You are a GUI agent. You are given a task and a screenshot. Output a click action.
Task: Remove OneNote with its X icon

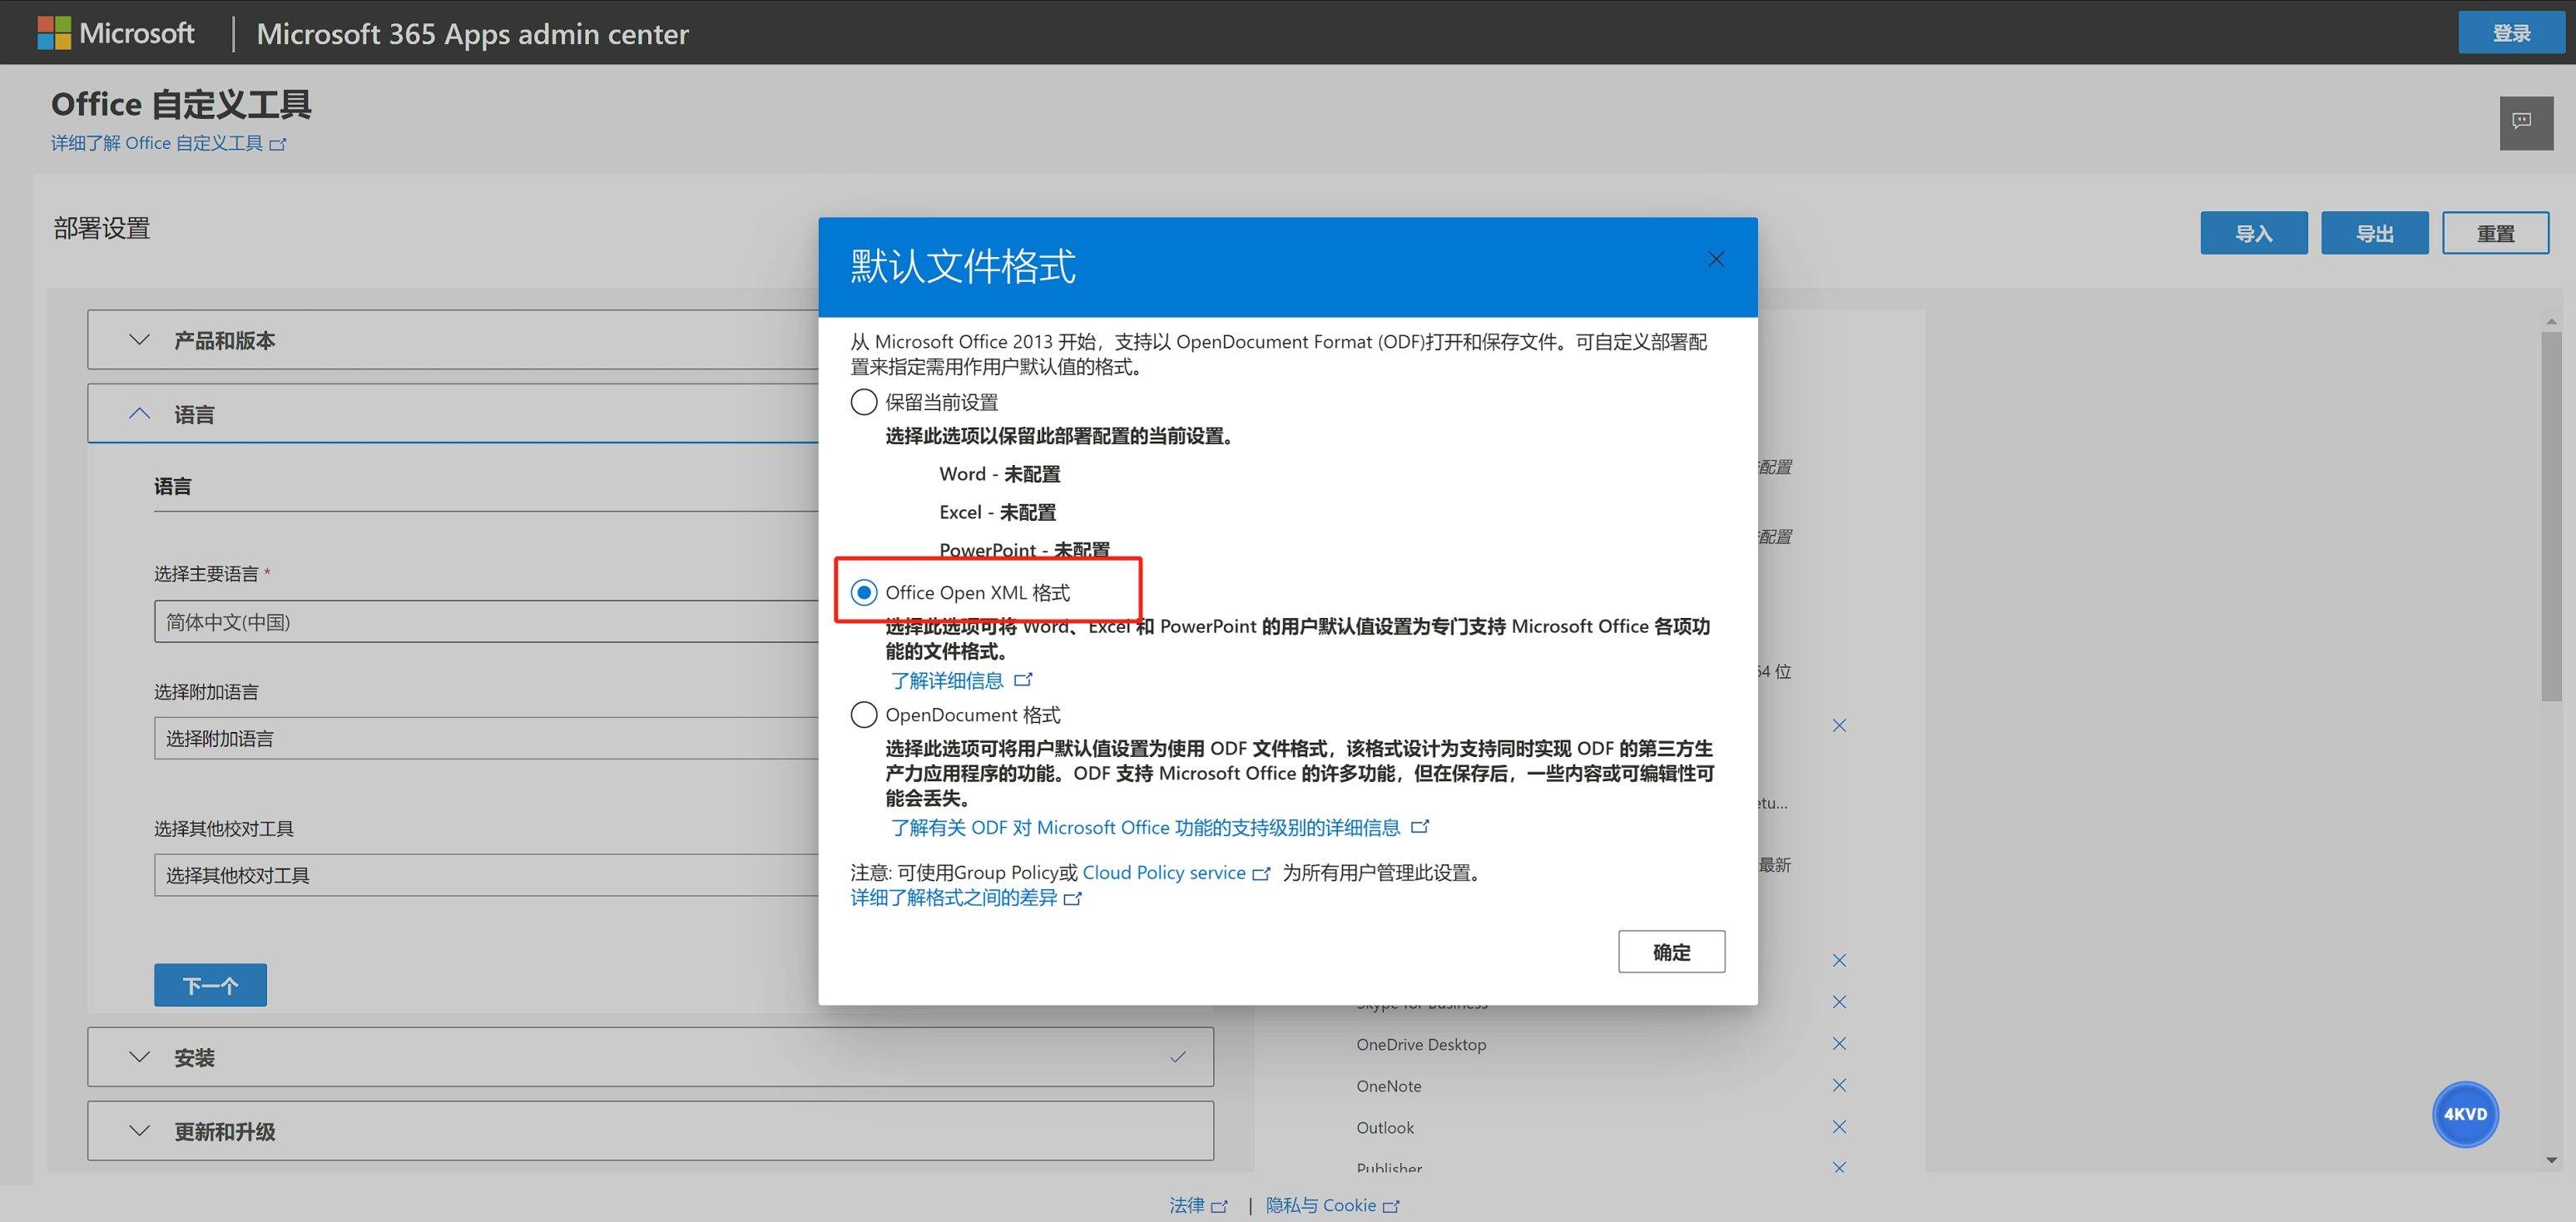click(x=1838, y=1085)
